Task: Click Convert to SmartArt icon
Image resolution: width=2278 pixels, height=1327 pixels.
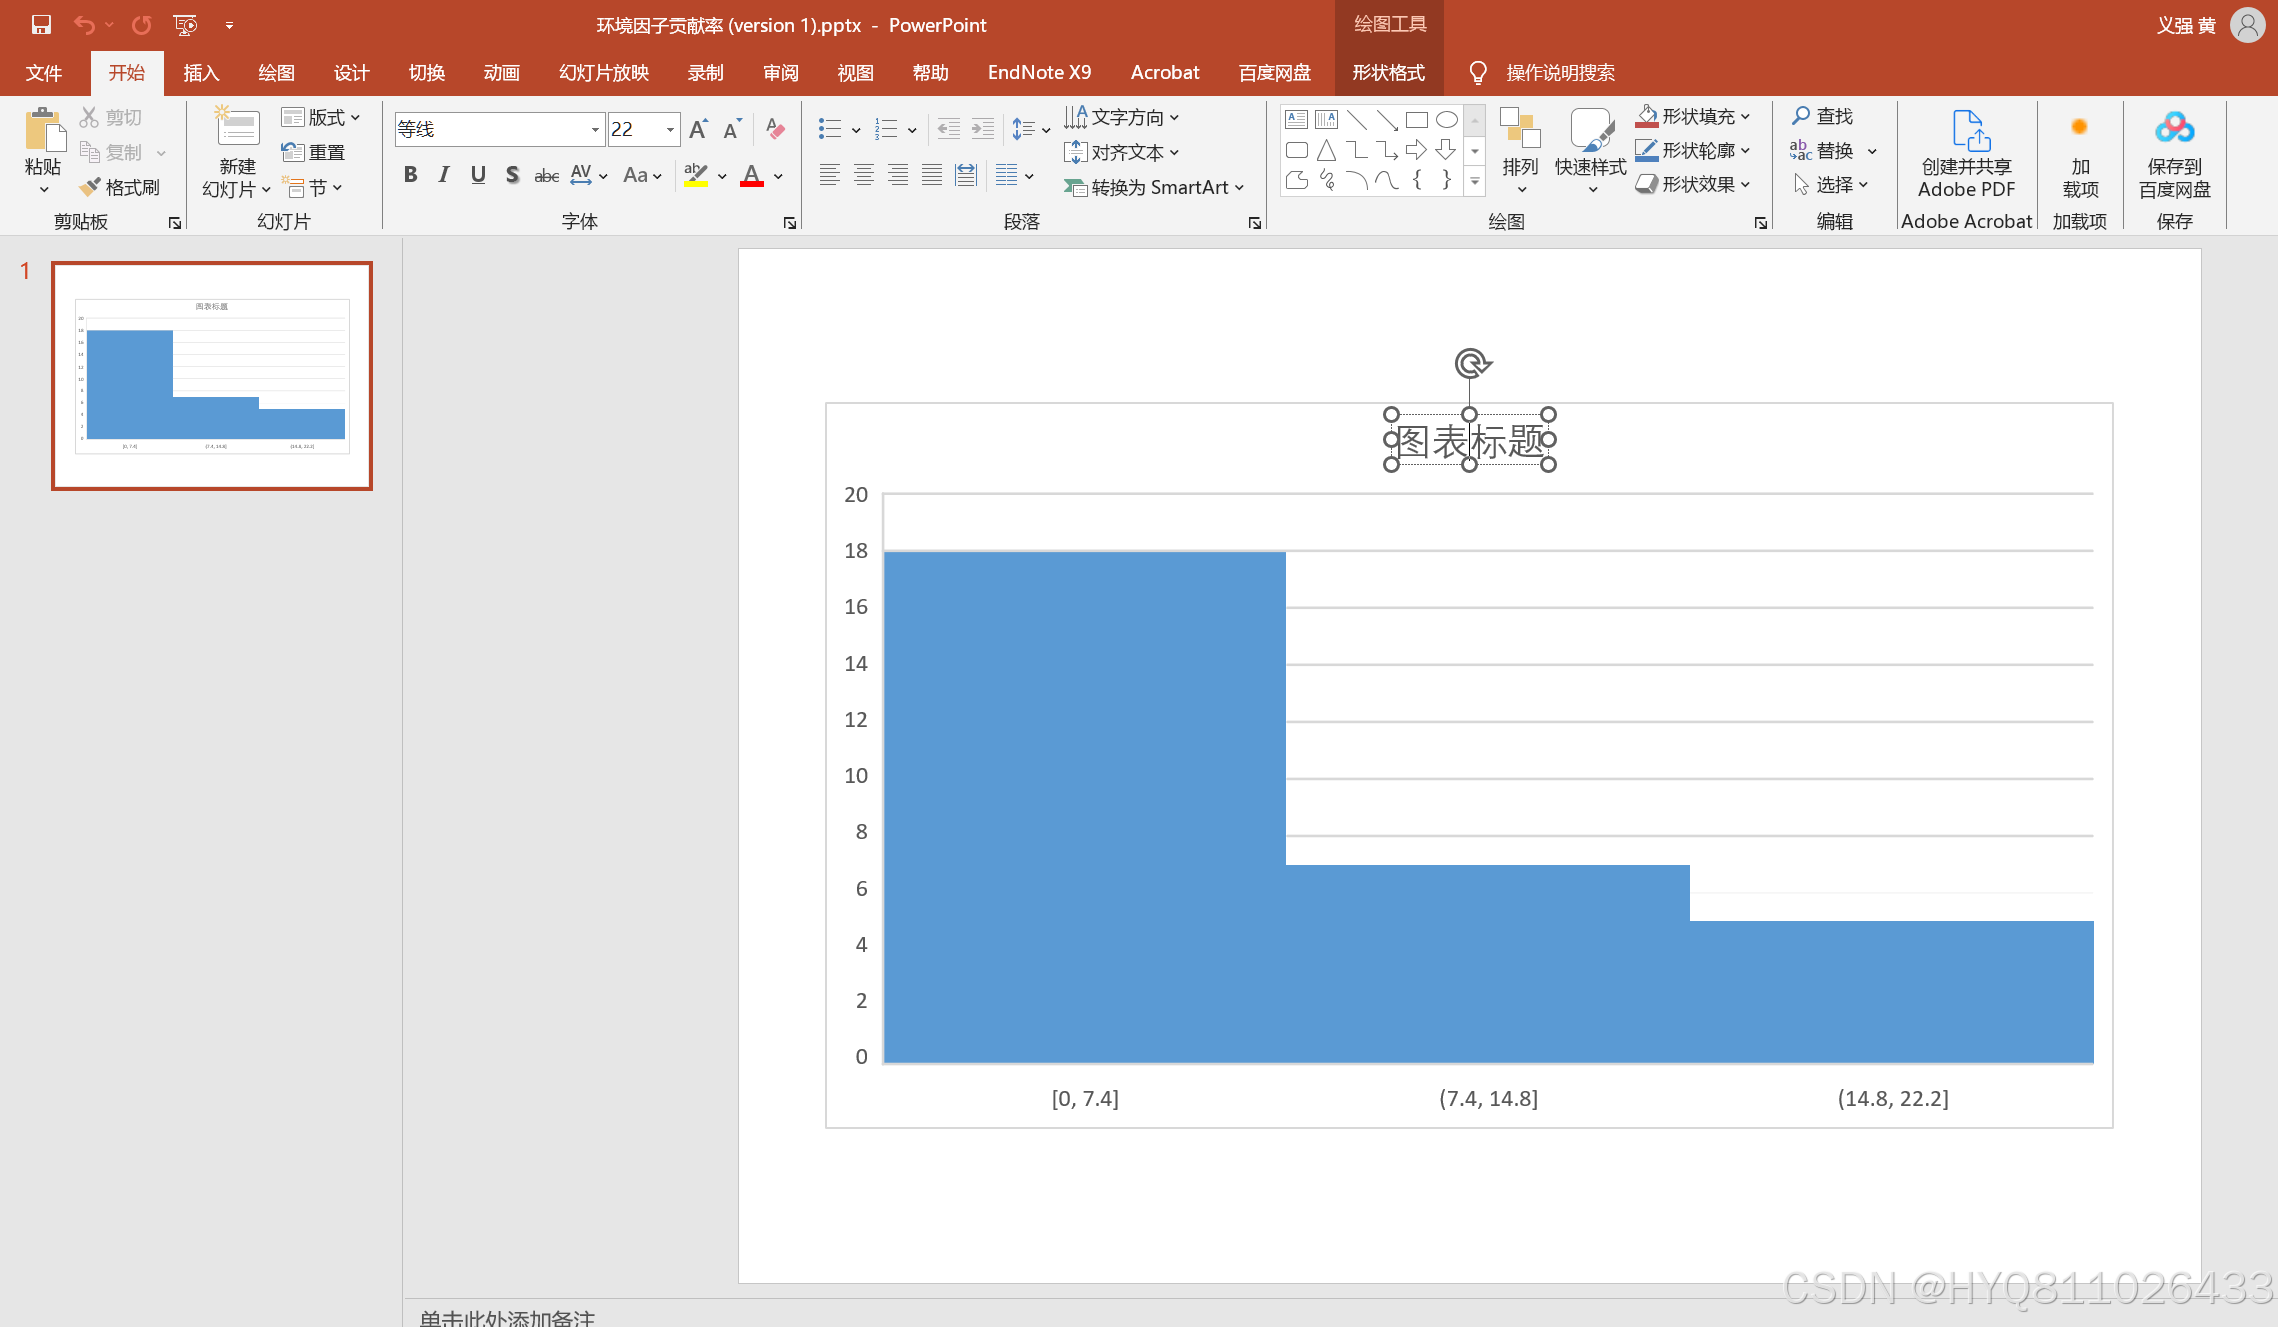Action: [1075, 187]
